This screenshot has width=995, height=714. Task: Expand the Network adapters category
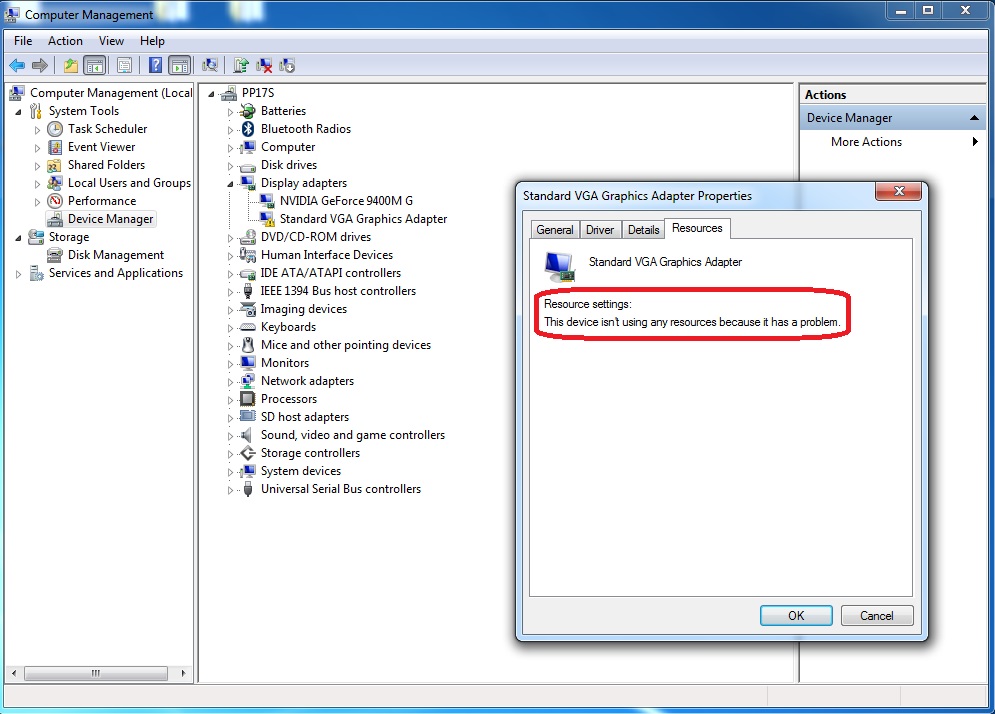[230, 381]
